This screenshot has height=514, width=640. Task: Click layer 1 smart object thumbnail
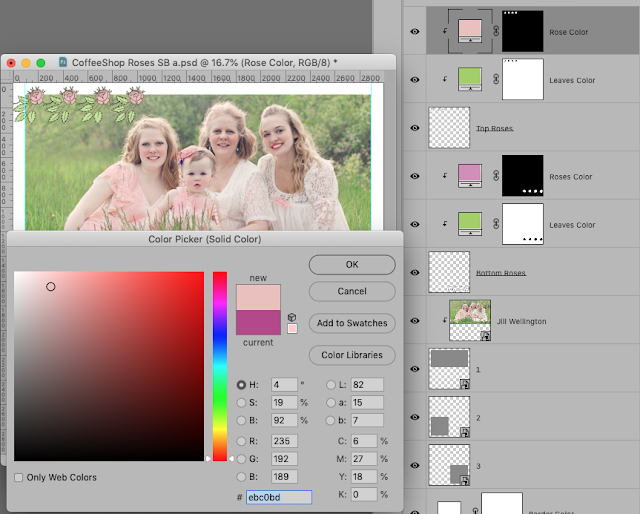click(x=449, y=369)
